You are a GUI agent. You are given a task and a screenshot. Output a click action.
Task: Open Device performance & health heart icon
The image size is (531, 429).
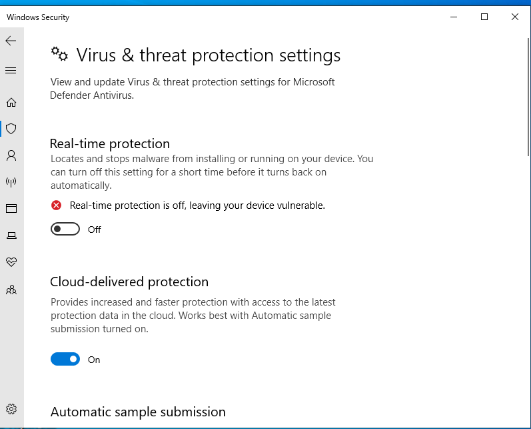click(x=11, y=261)
